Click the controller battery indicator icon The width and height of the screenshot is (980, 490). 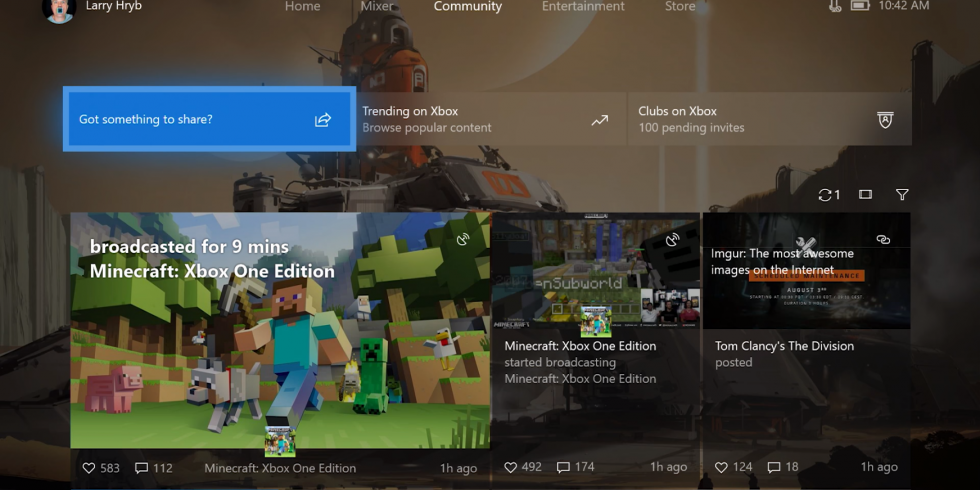(860, 6)
